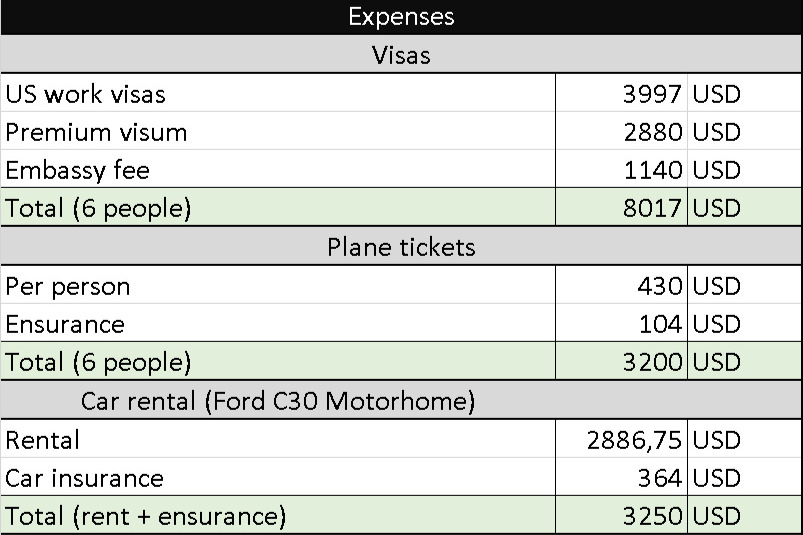Screen dimensions: 803x535
Task: Select the 364 car insurance cell
Action: (x=621, y=477)
